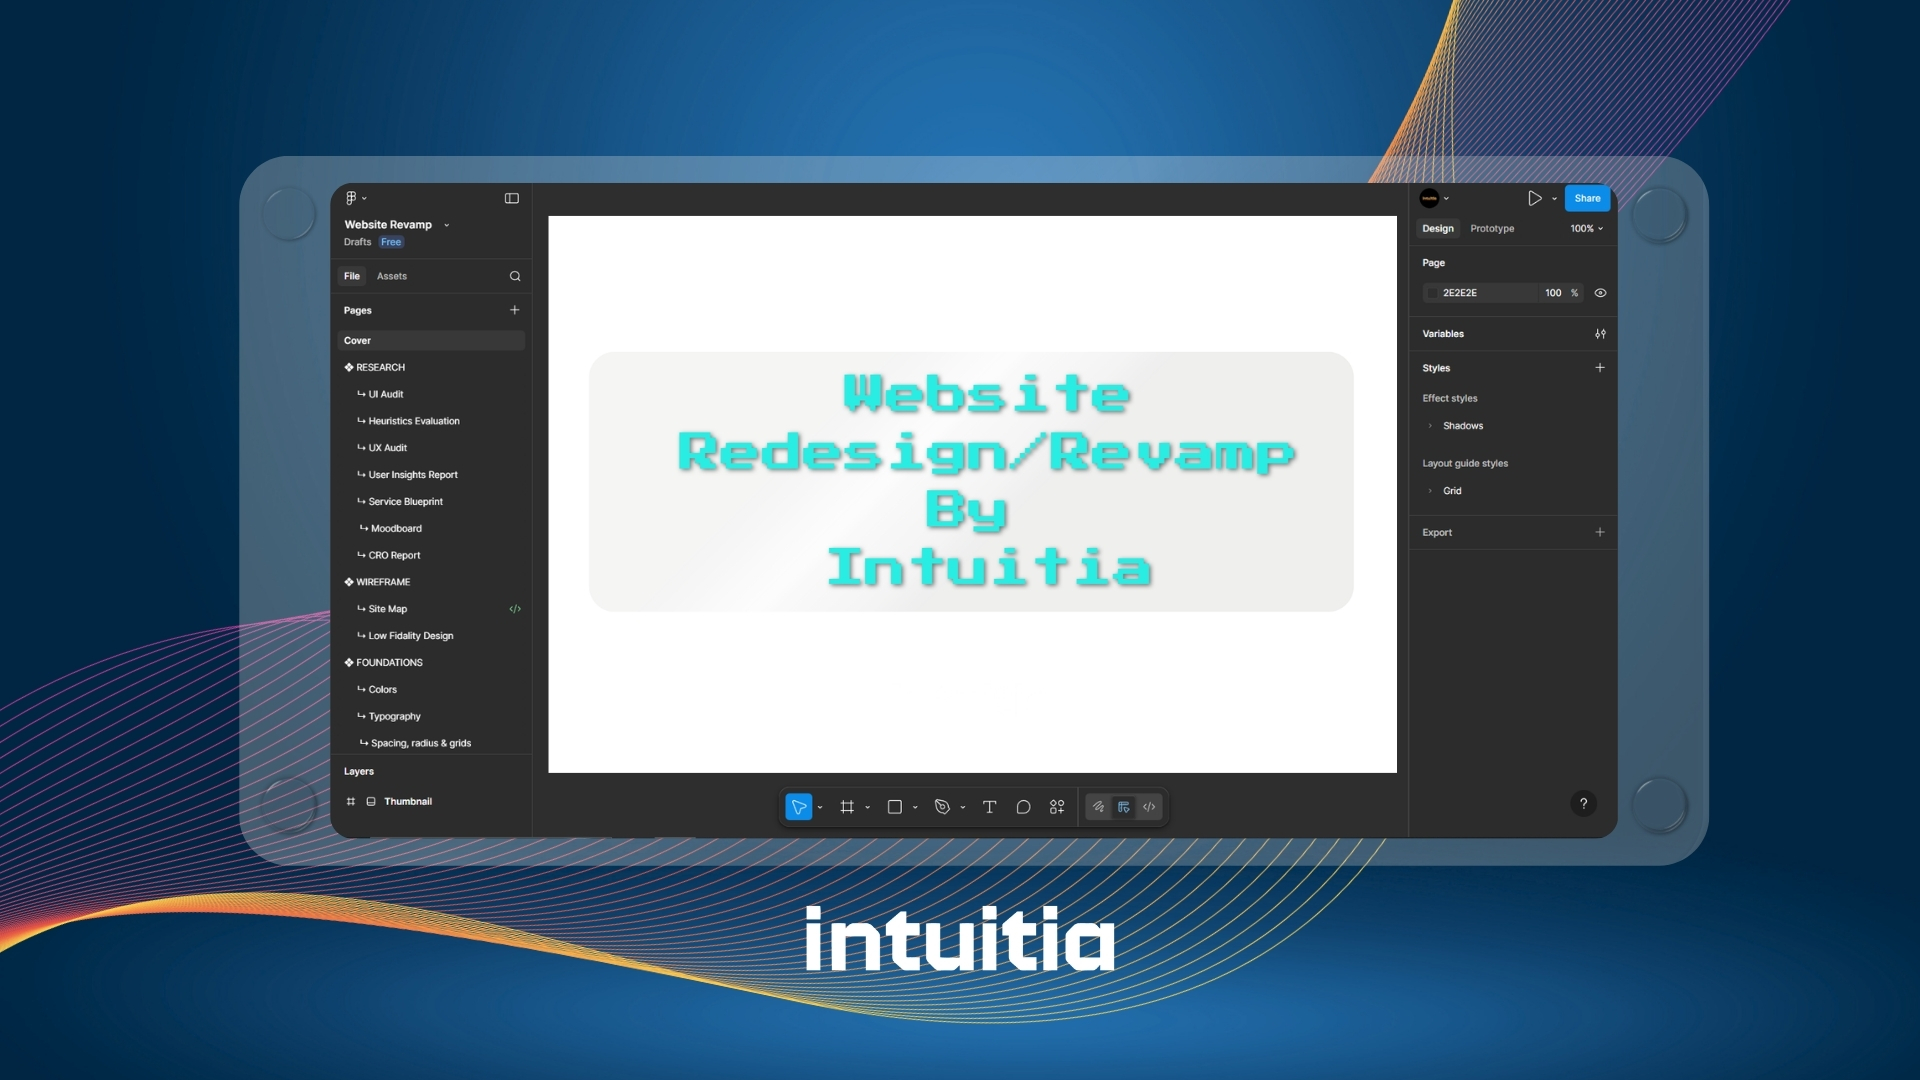Select the Move tool in the toolbar
The image size is (1920, 1080).
(798, 807)
